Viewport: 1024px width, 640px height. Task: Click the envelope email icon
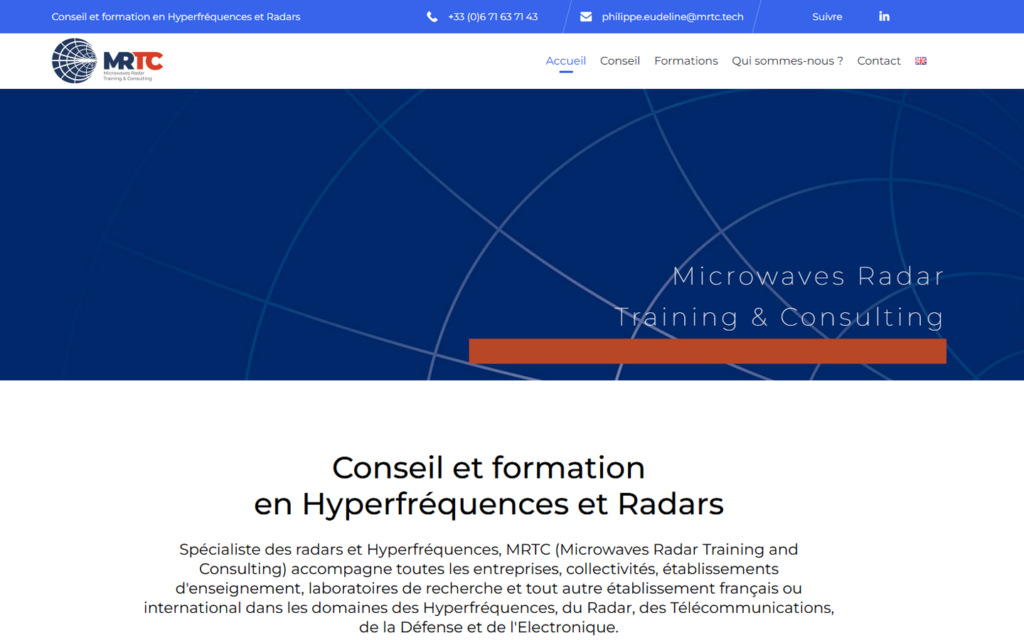click(586, 17)
